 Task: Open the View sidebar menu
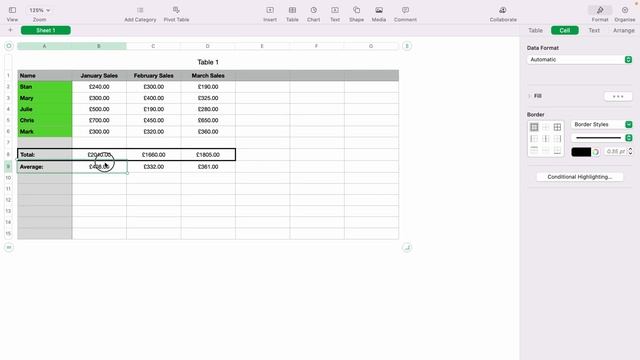12,10
